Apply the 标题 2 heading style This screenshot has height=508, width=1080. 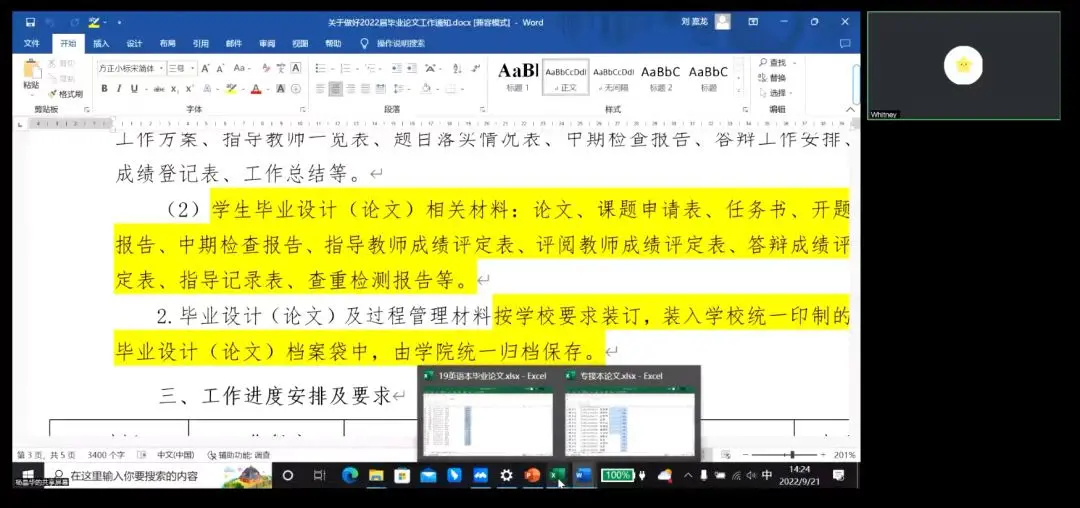[661, 77]
